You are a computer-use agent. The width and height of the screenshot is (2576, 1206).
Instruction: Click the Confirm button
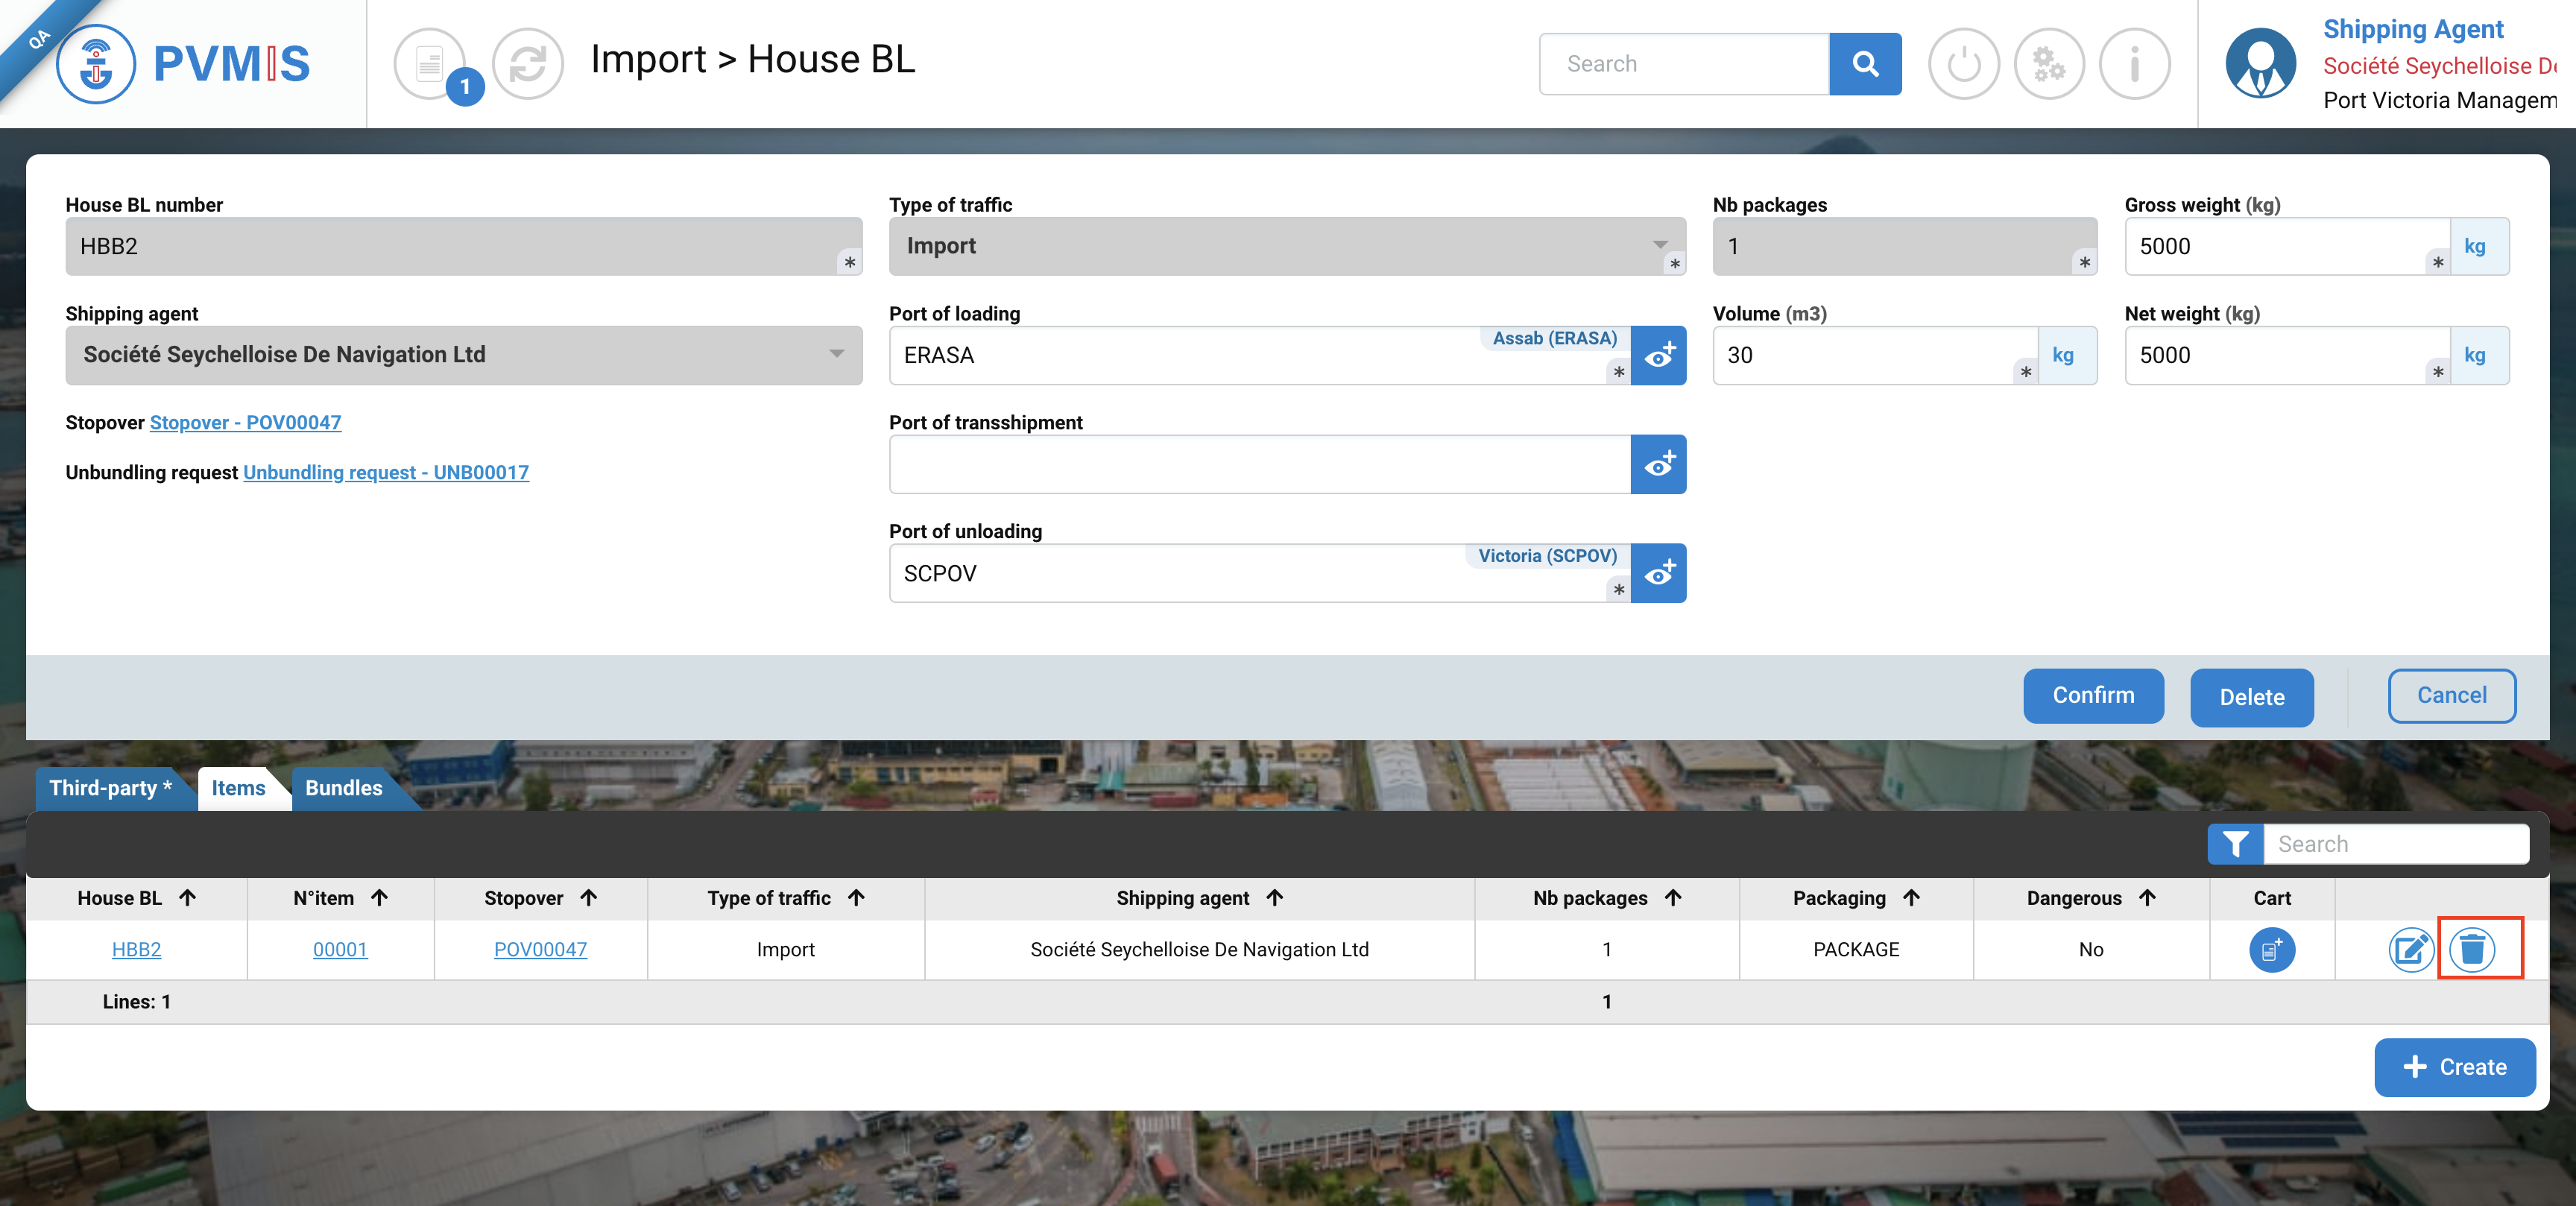2092,695
